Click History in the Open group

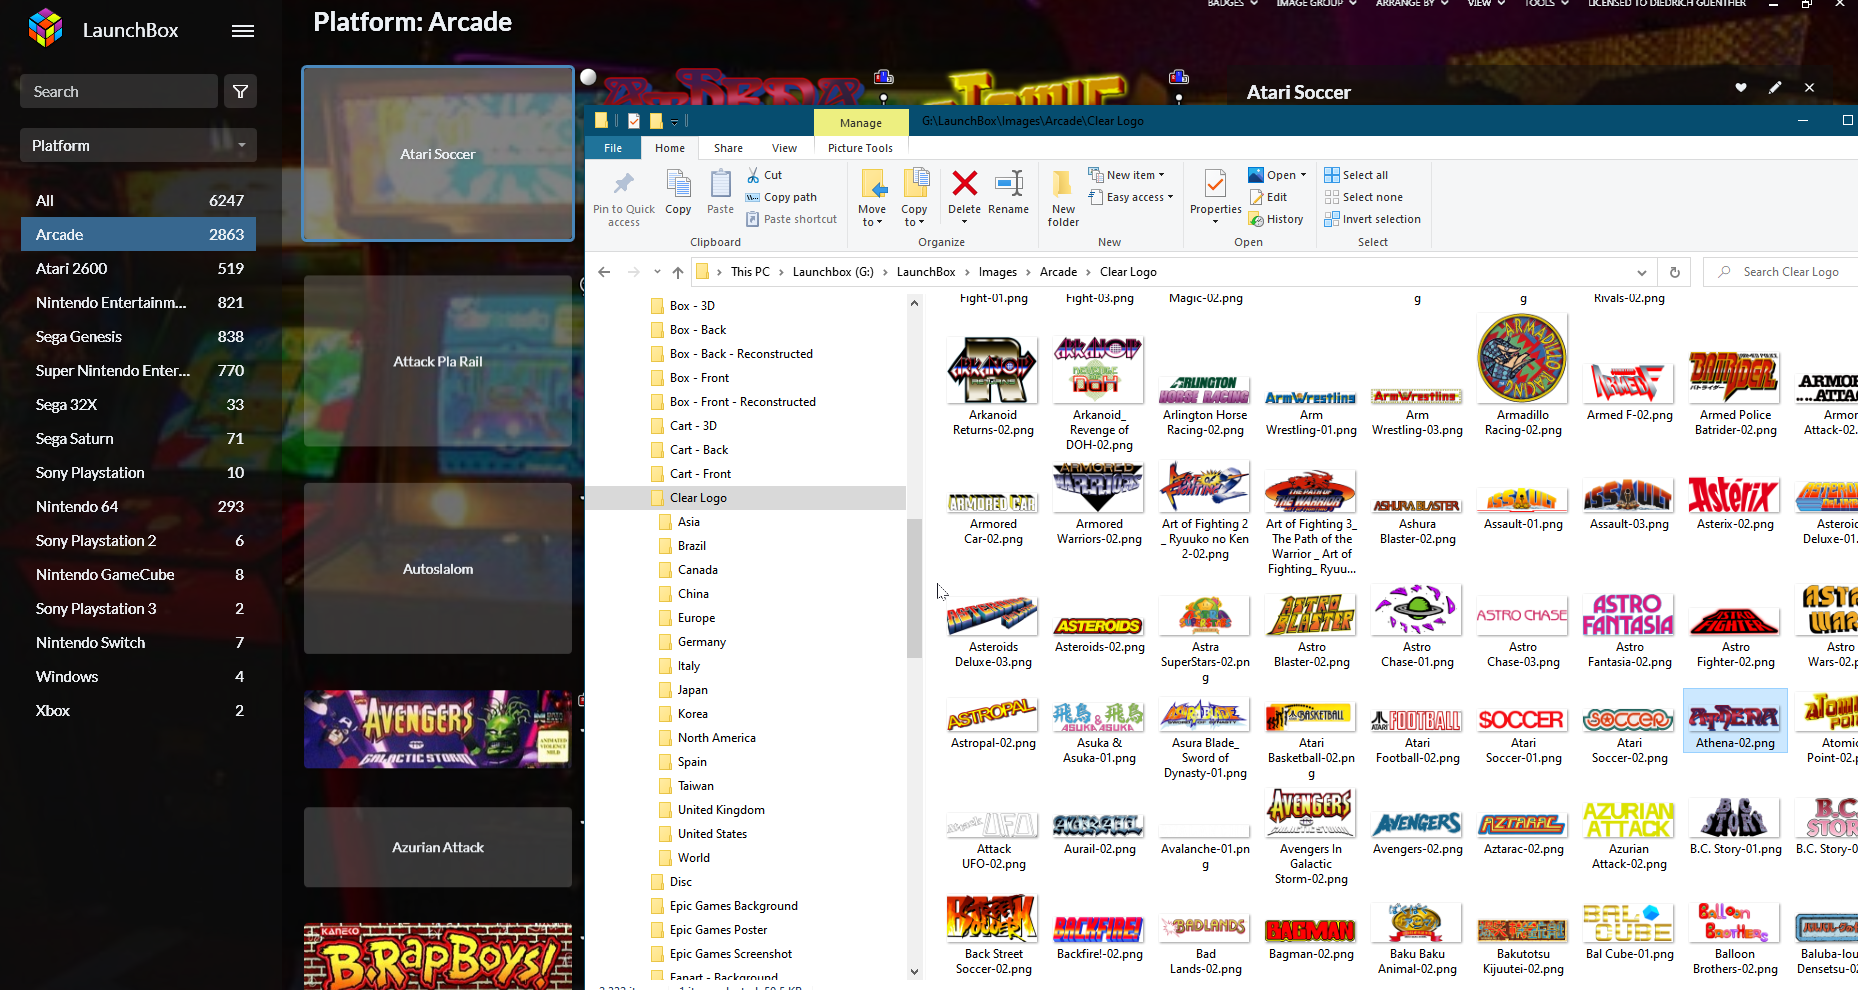coord(1276,219)
